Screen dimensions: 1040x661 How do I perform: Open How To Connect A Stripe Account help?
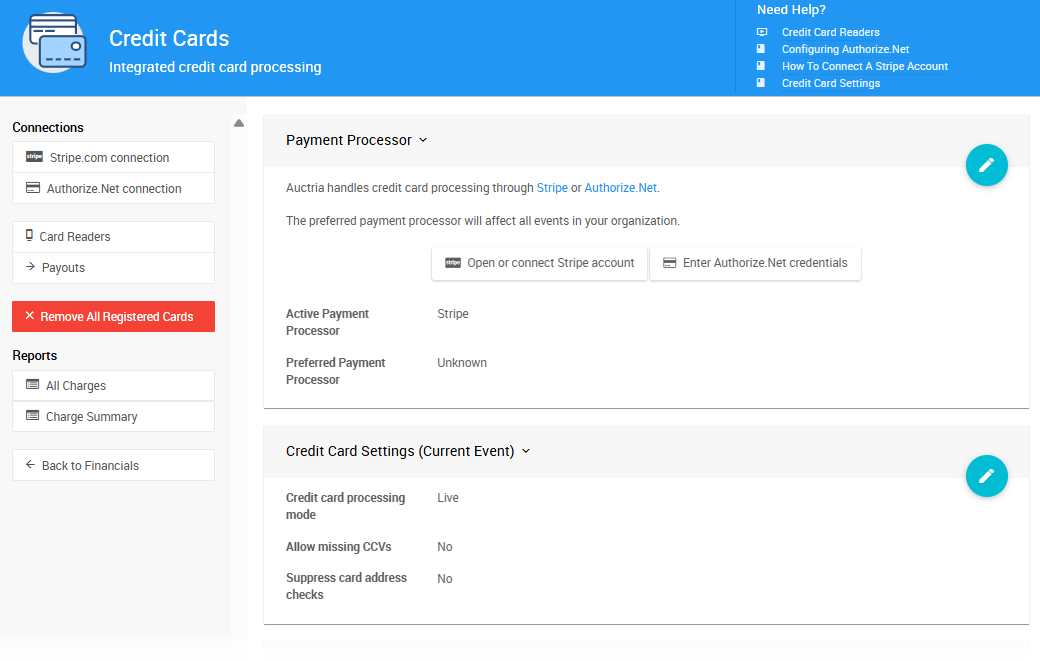[864, 66]
